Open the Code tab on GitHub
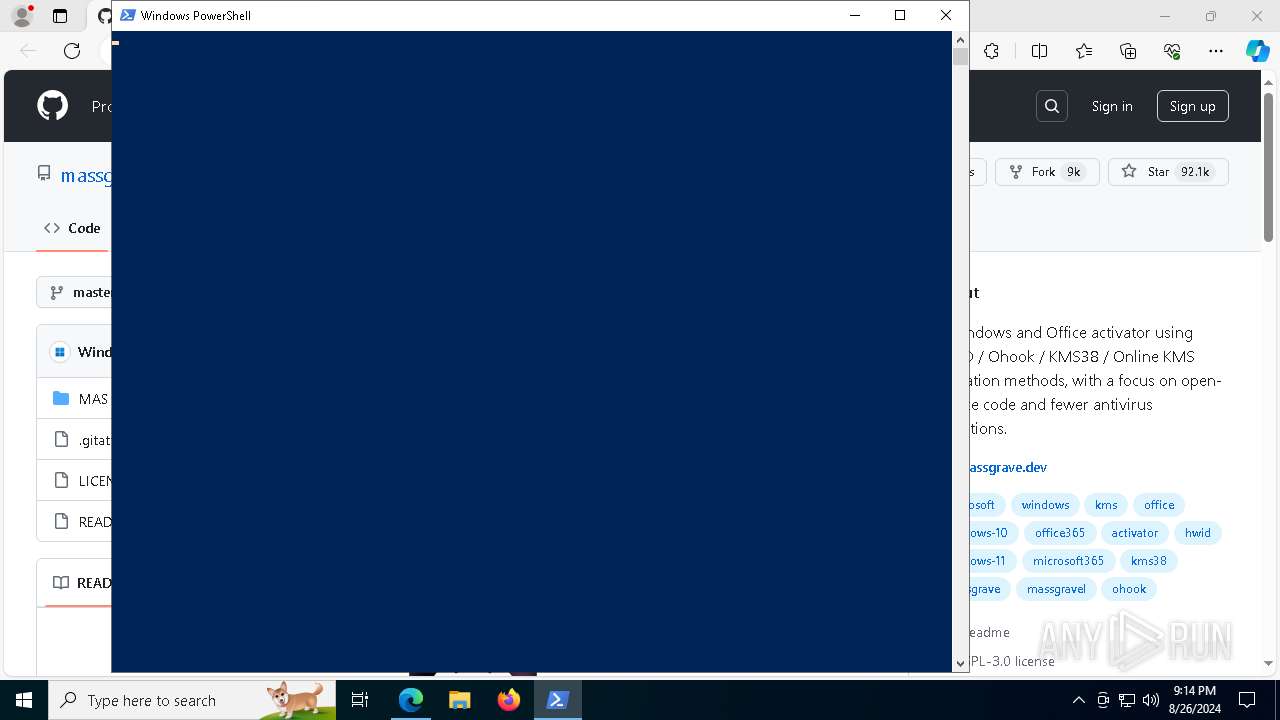The height and width of the screenshot is (720, 1280). (72, 228)
